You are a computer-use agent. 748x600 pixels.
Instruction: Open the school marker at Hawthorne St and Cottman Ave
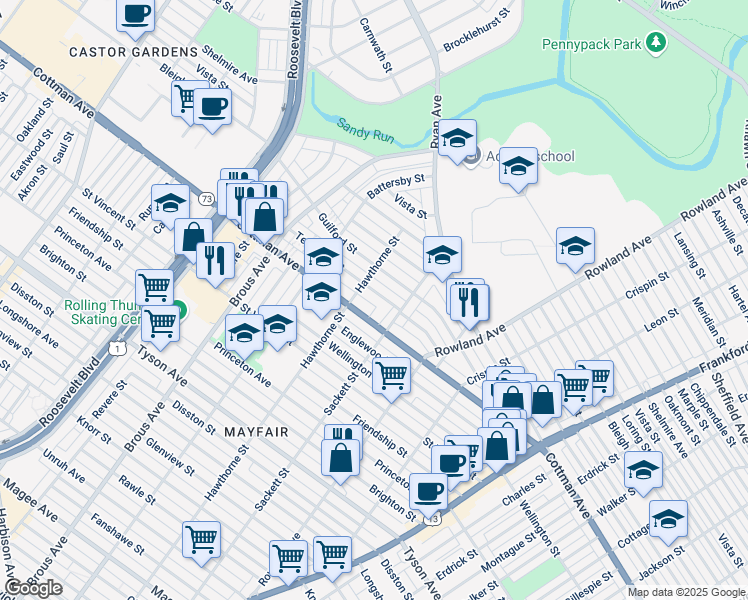322,295
